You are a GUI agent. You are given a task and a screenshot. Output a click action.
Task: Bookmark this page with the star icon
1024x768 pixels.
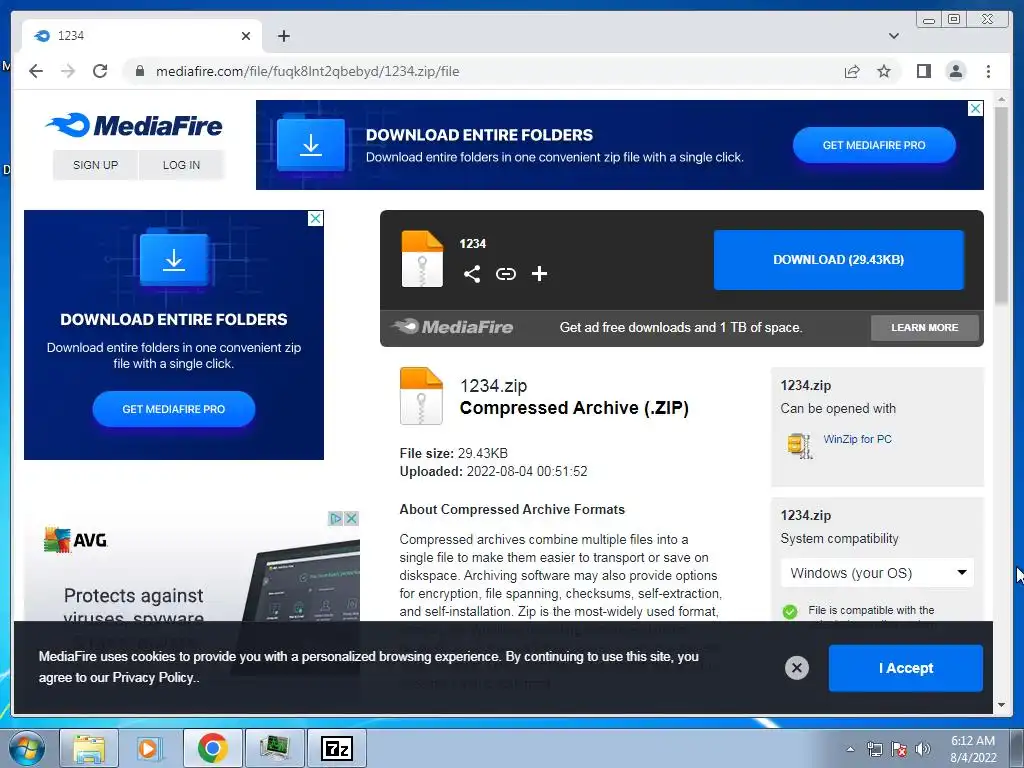tap(884, 71)
